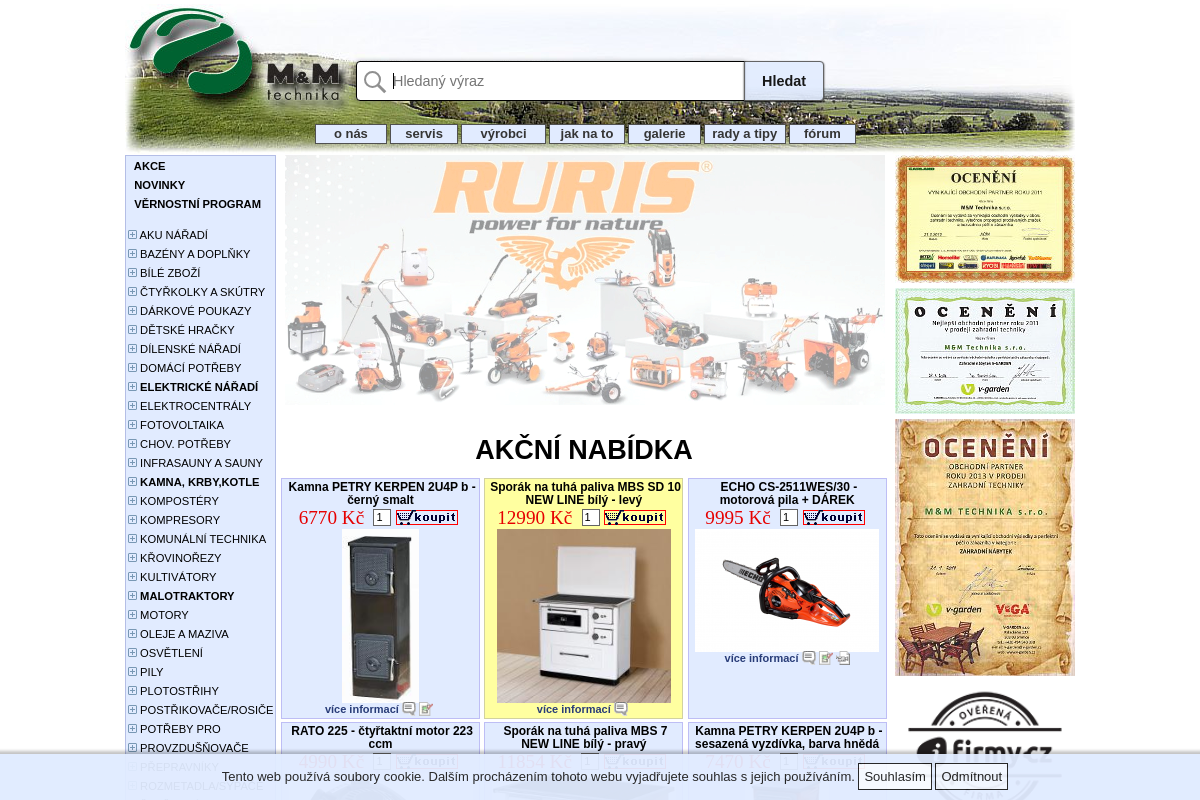This screenshot has width=1200, height=800.
Task: Expand KAMNA, KRBY, KOTLE plus icon
Action: (132, 482)
